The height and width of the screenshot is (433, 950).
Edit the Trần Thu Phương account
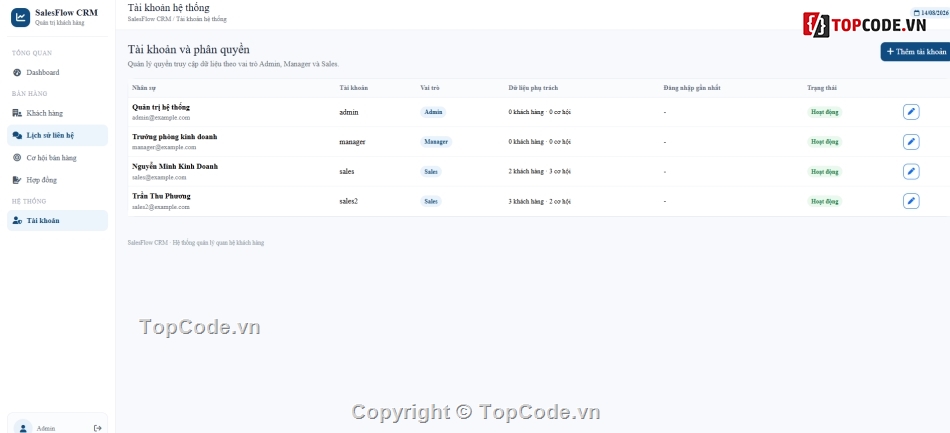coord(911,201)
